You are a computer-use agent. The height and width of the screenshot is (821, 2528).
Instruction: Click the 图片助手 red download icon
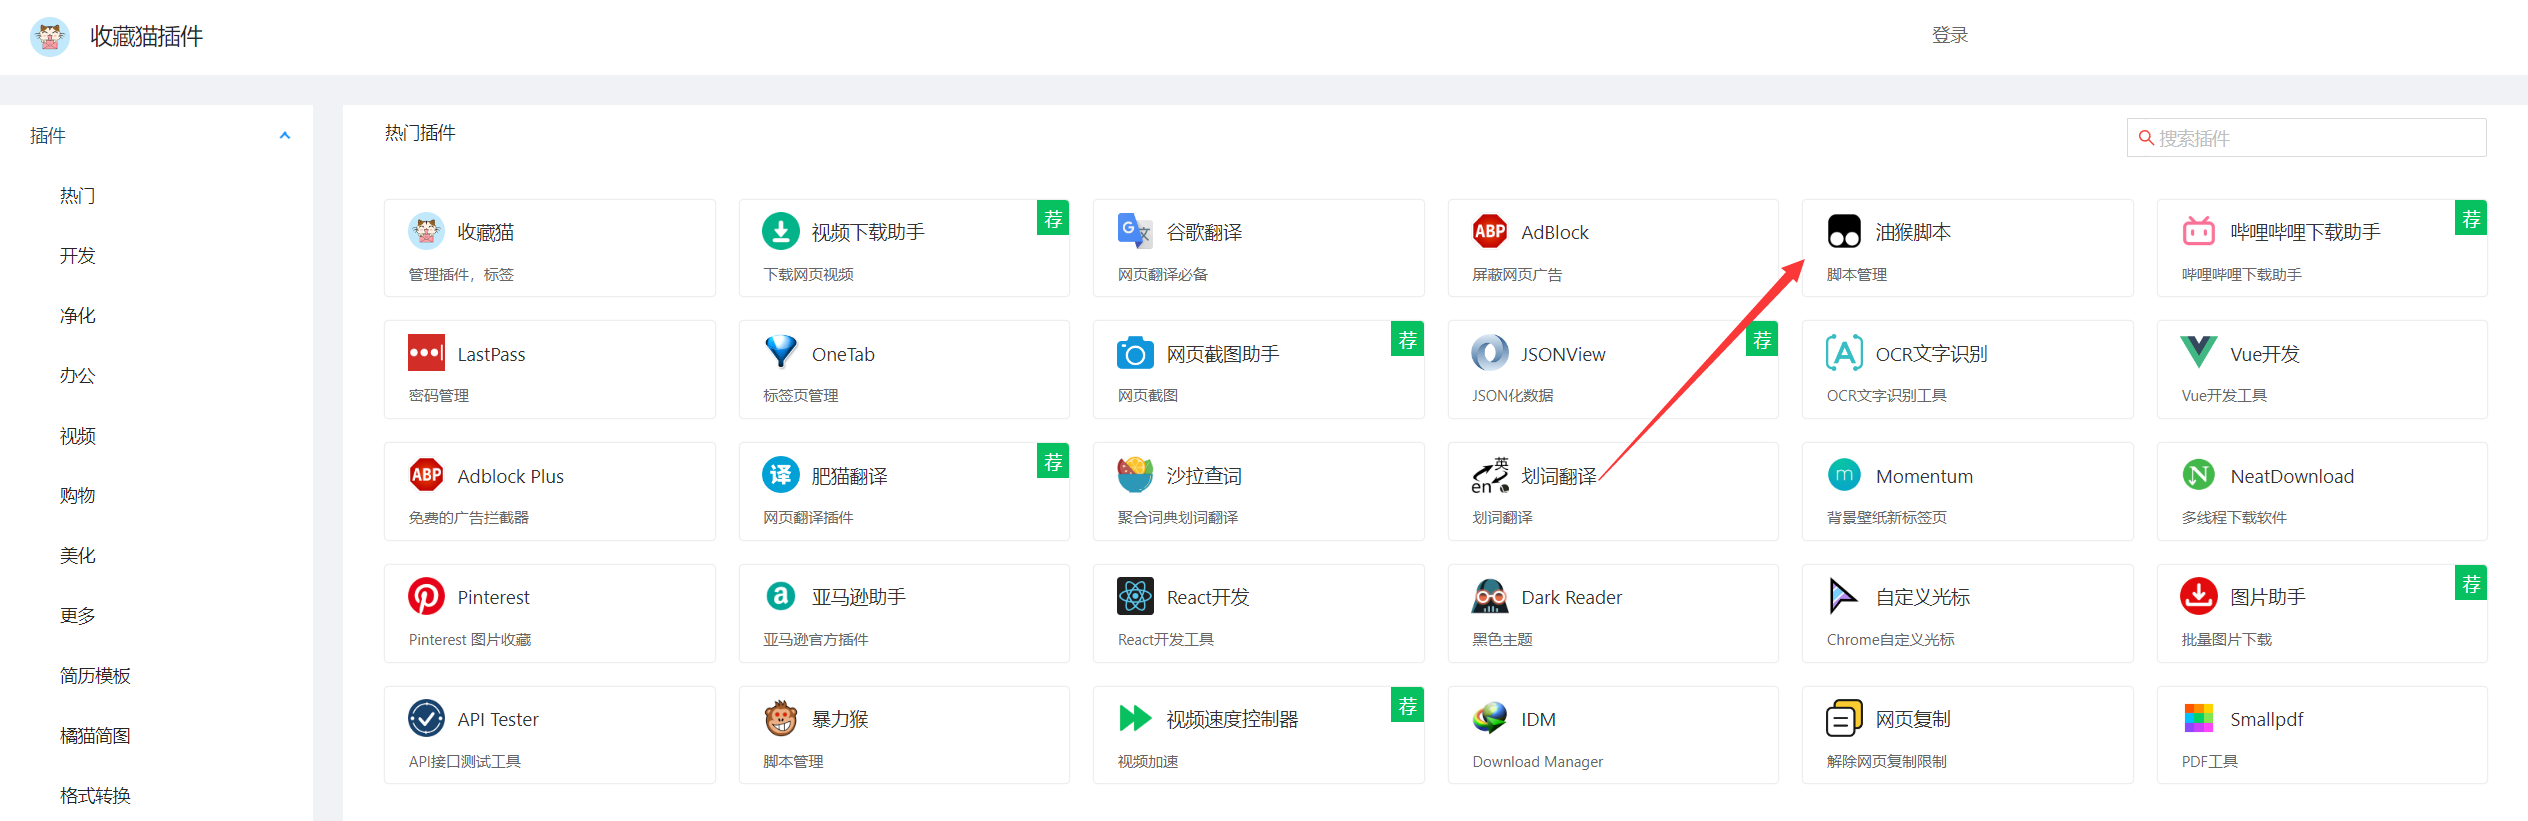(2198, 597)
